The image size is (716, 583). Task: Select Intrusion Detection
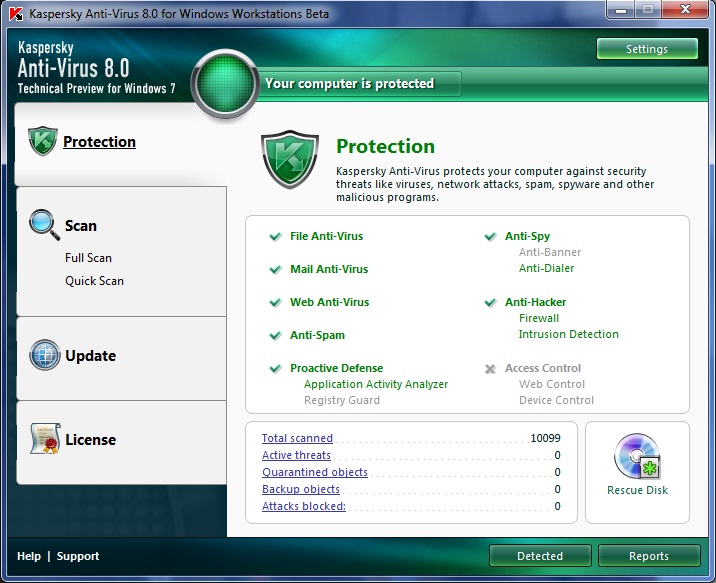[x=569, y=334]
